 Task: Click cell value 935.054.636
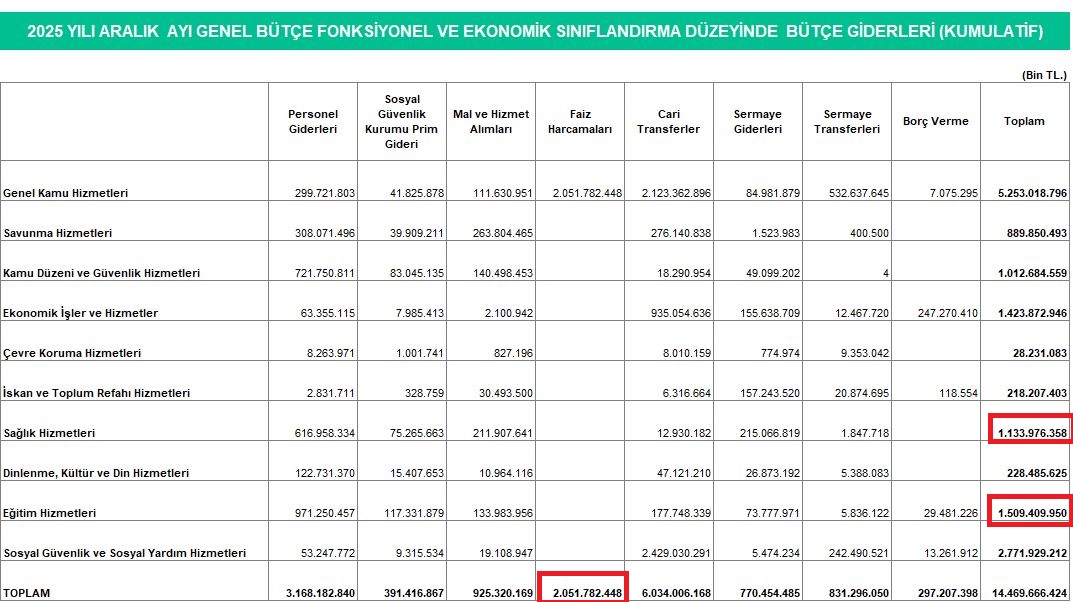pos(681,313)
